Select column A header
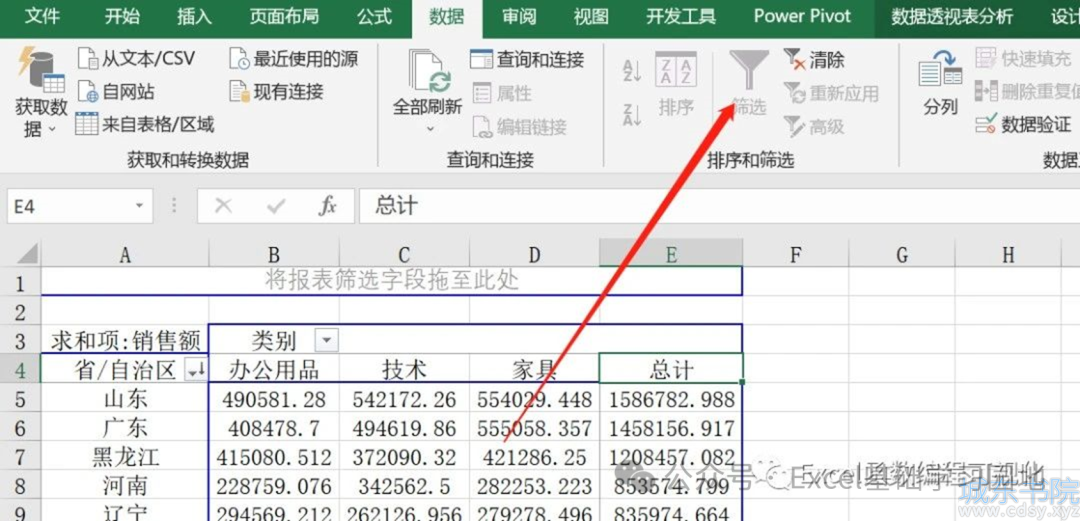Screen dimensions: 1080x521 (125, 255)
